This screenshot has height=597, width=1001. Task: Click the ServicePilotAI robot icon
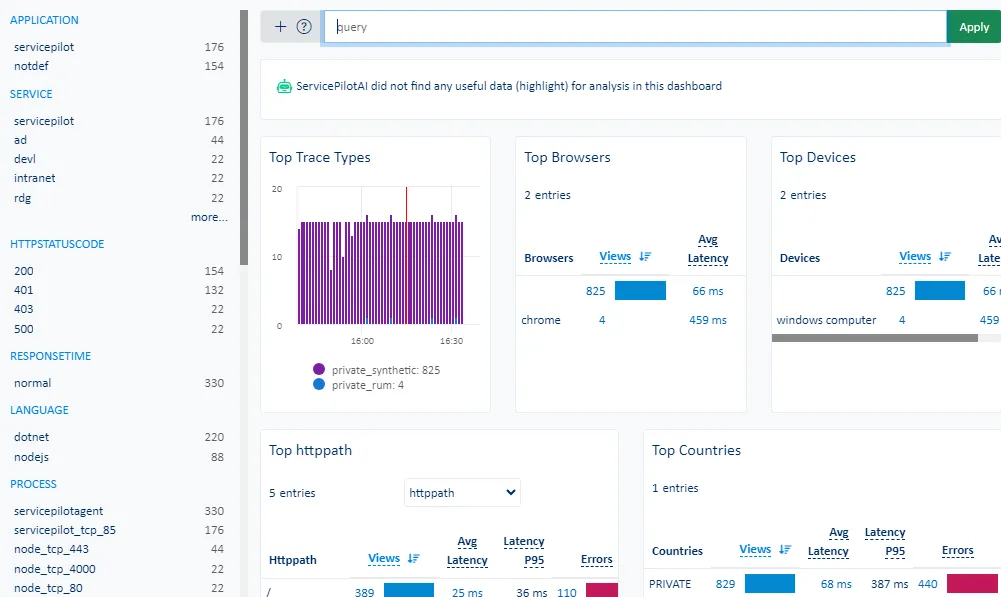[284, 86]
